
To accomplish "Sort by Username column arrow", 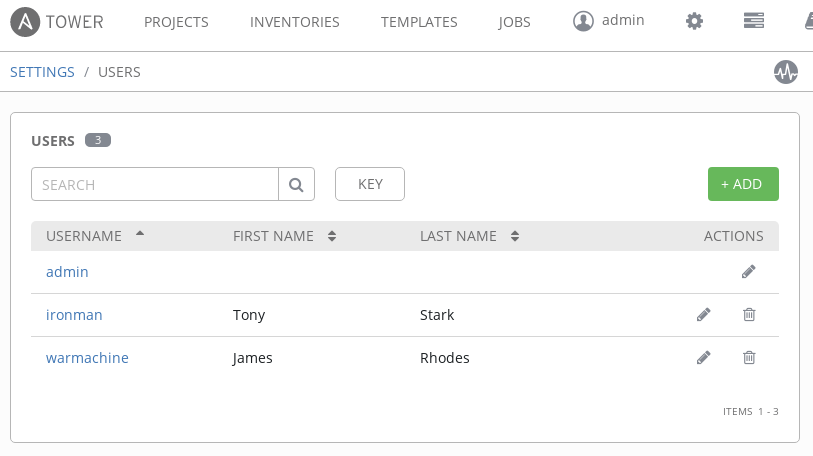I will 140,234.
